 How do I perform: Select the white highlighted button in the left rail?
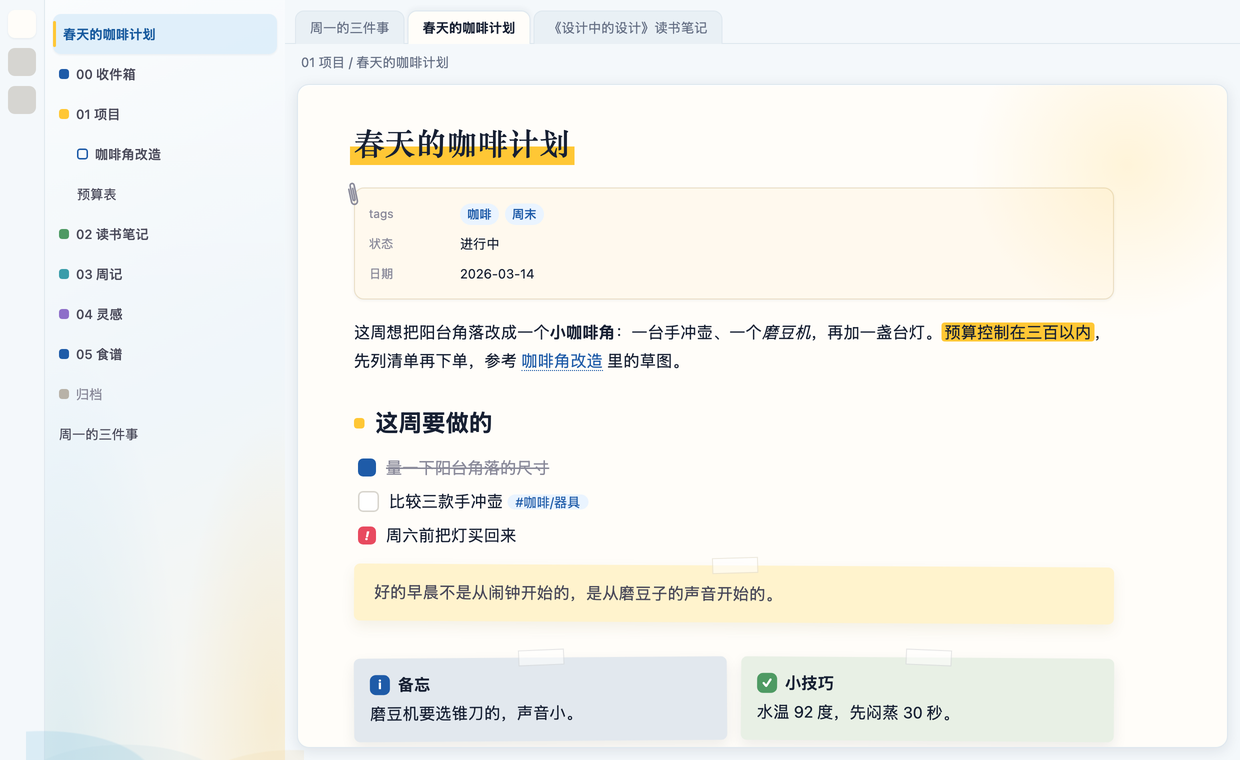22,24
